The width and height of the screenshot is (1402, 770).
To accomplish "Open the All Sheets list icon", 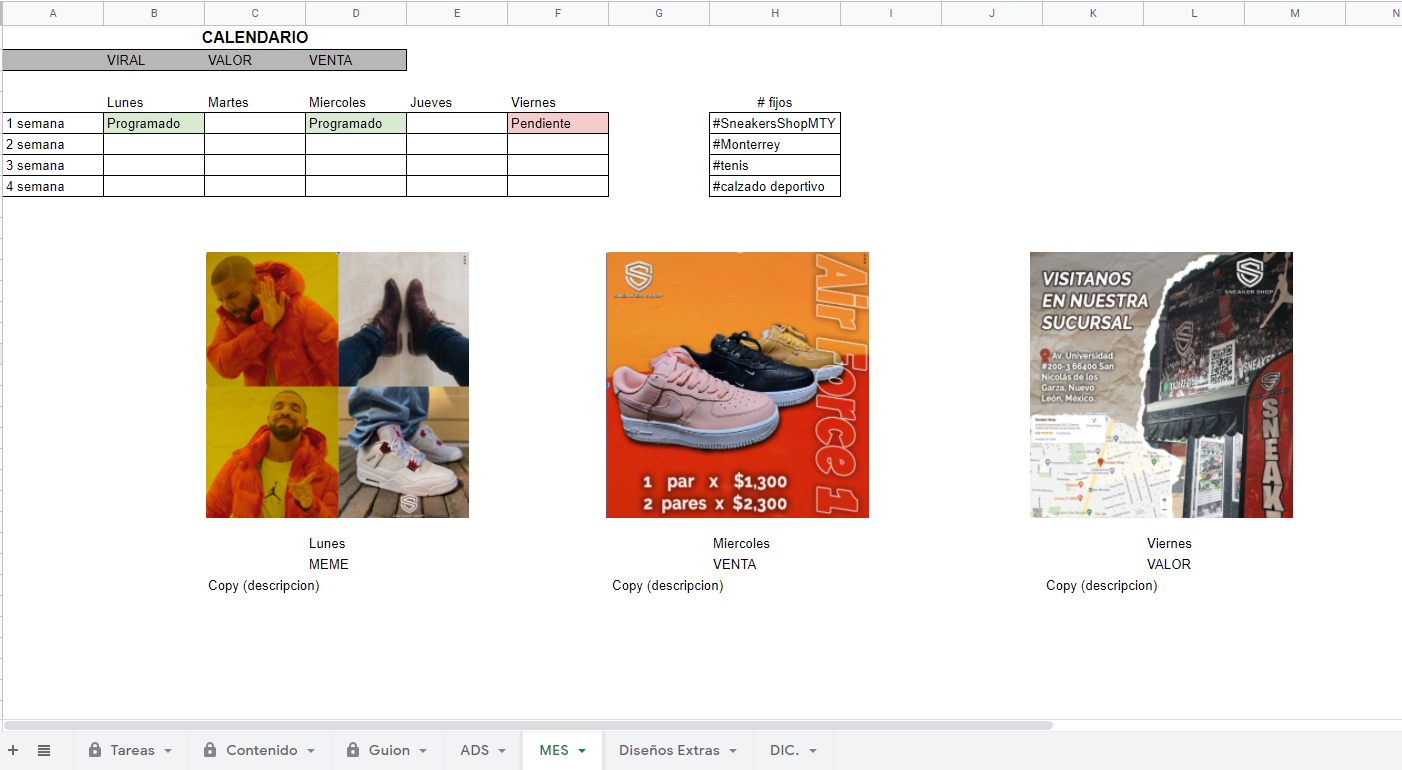I will [x=44, y=750].
